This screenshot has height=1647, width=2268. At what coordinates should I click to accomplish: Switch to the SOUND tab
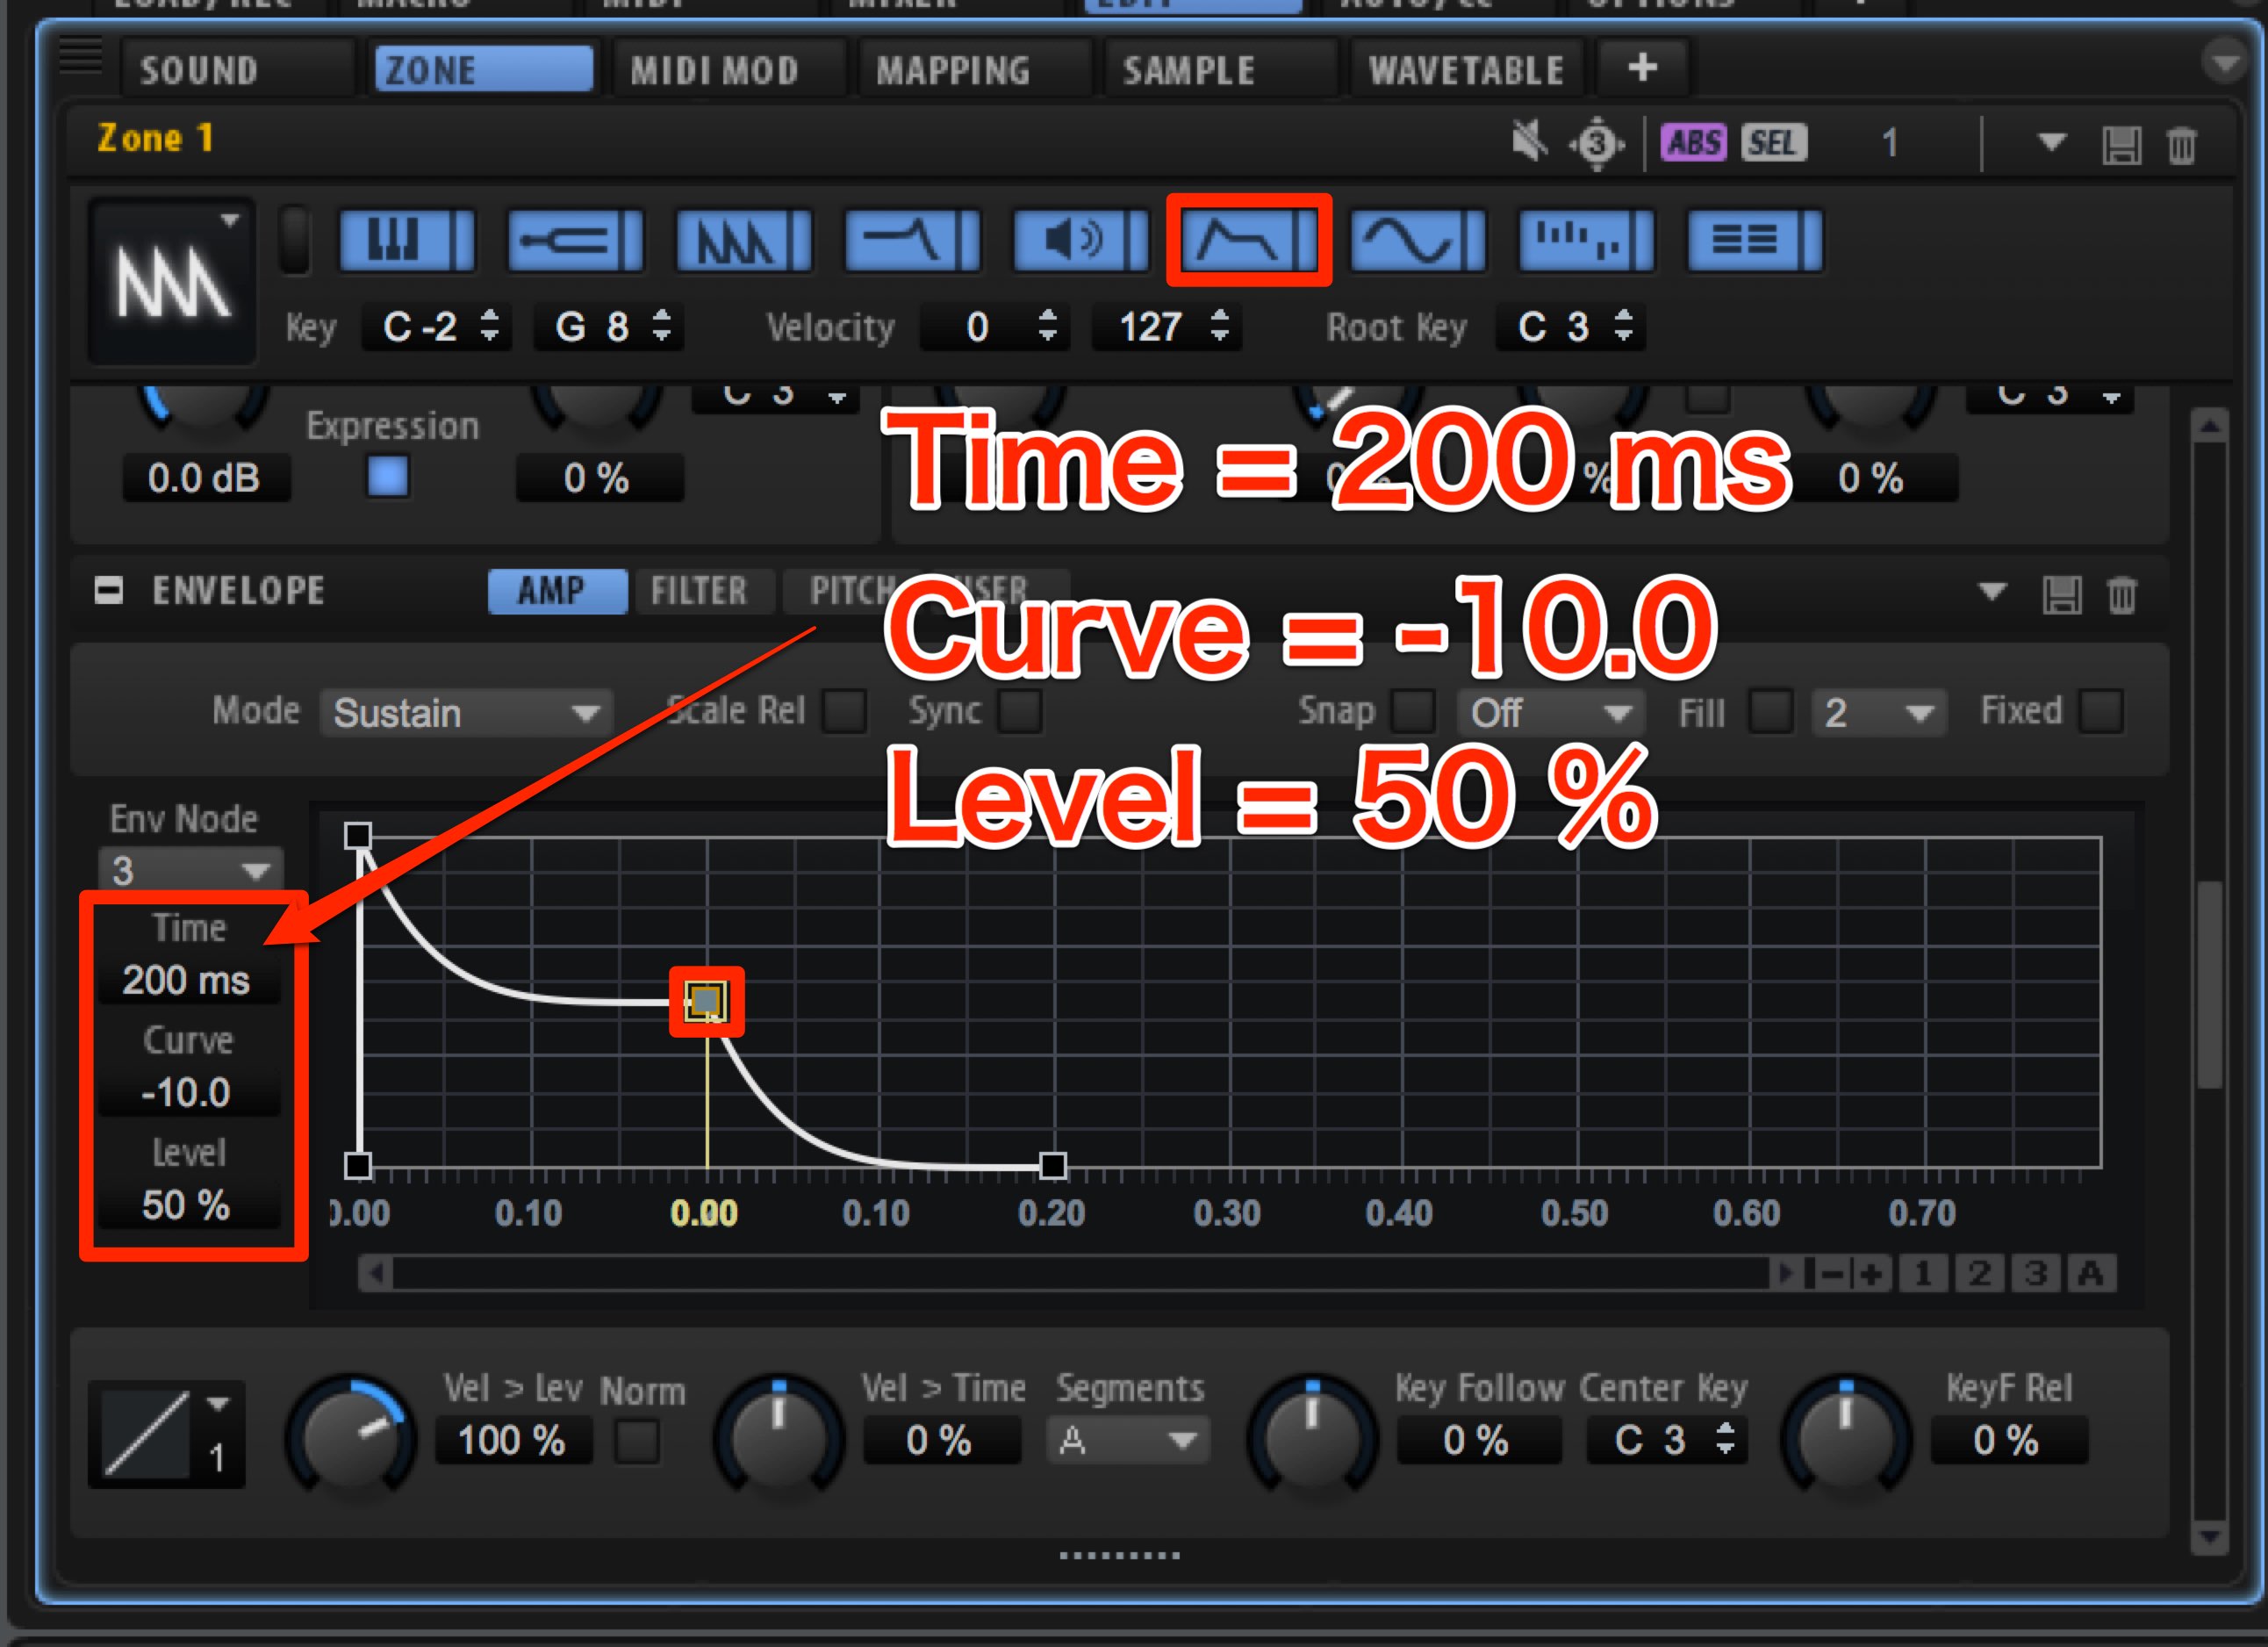[237, 70]
